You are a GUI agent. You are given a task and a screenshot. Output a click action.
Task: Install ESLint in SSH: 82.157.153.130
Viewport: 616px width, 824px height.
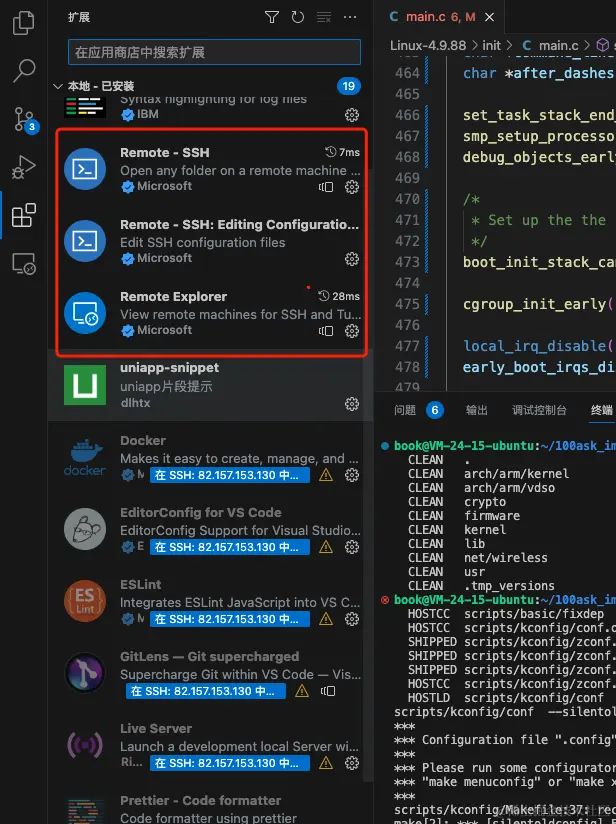click(230, 619)
